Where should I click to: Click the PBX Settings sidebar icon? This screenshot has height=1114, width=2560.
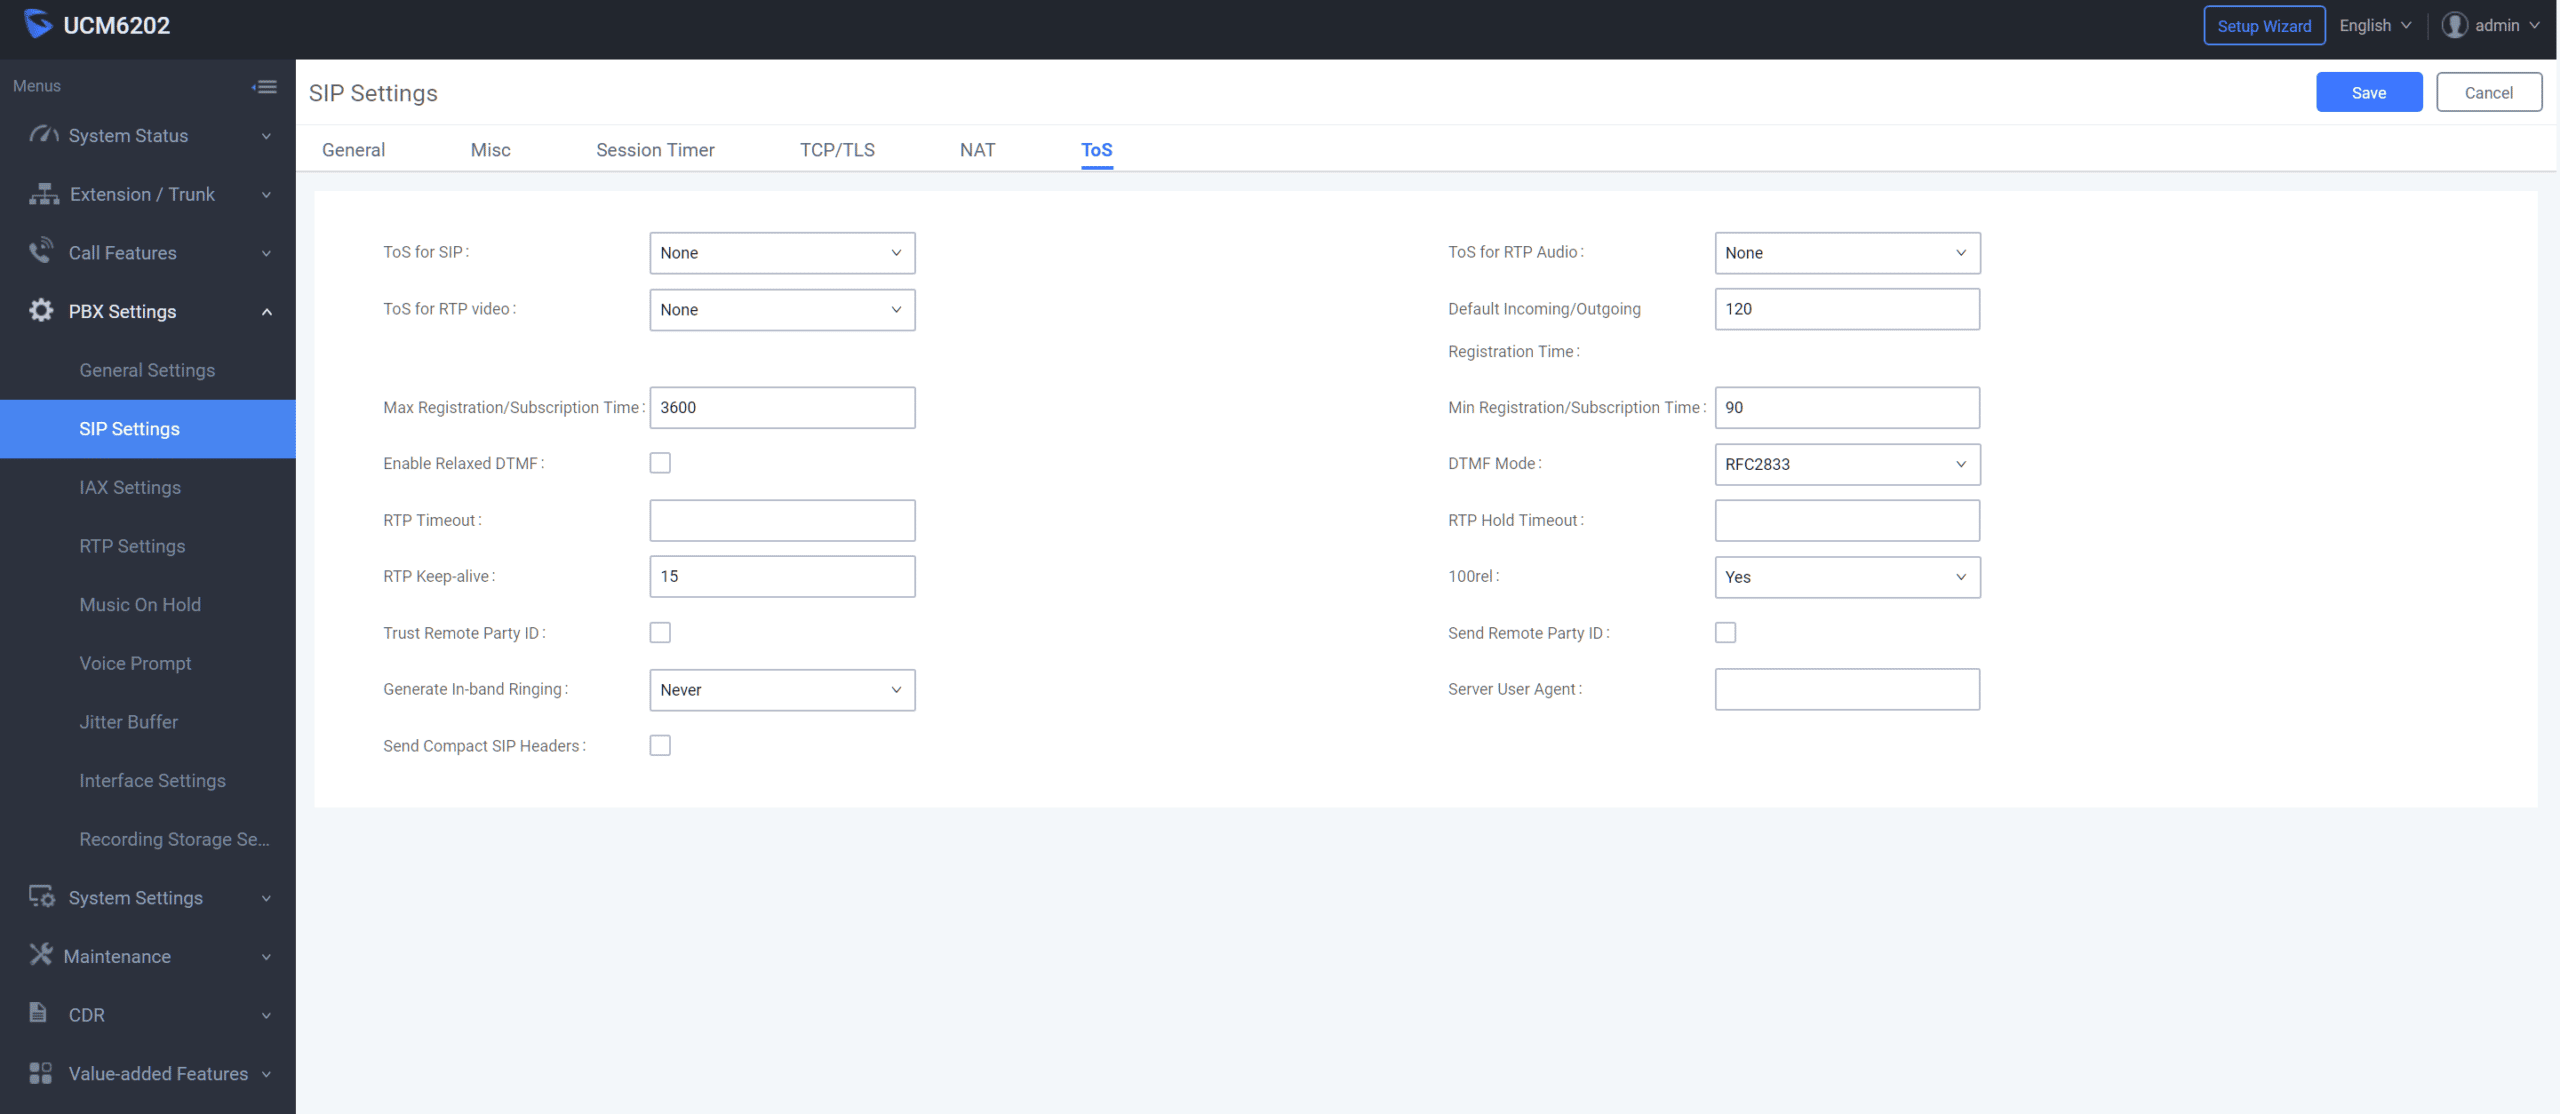pyautogui.click(x=39, y=310)
